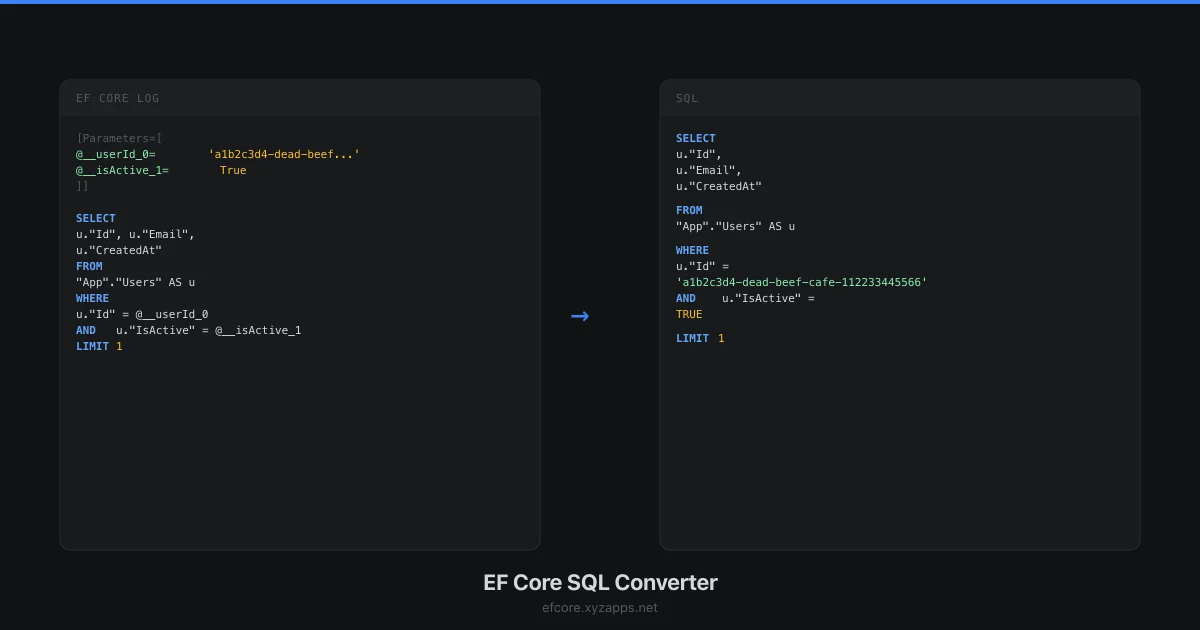Click the u."Id" = line in SQL output
This screenshot has height=630, width=1200.
(702, 266)
